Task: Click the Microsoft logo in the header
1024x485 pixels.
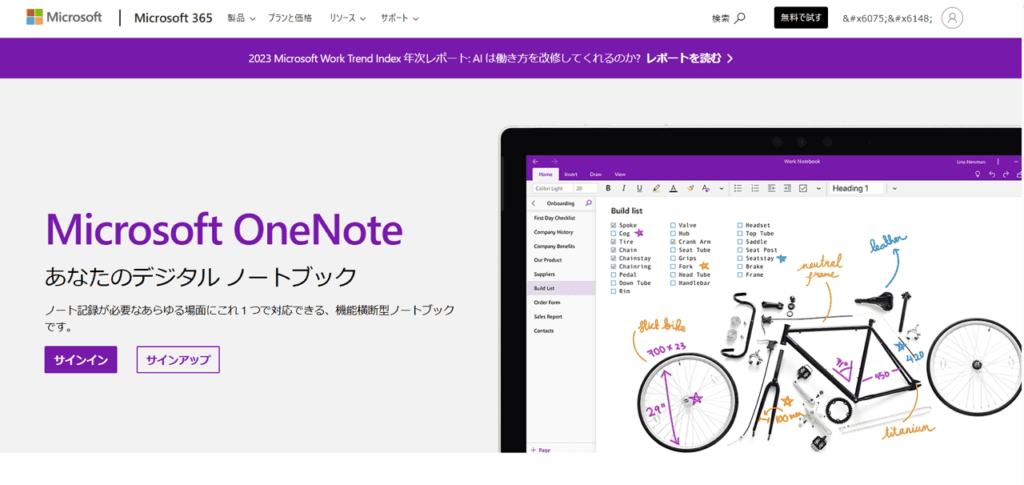Action: (64, 18)
